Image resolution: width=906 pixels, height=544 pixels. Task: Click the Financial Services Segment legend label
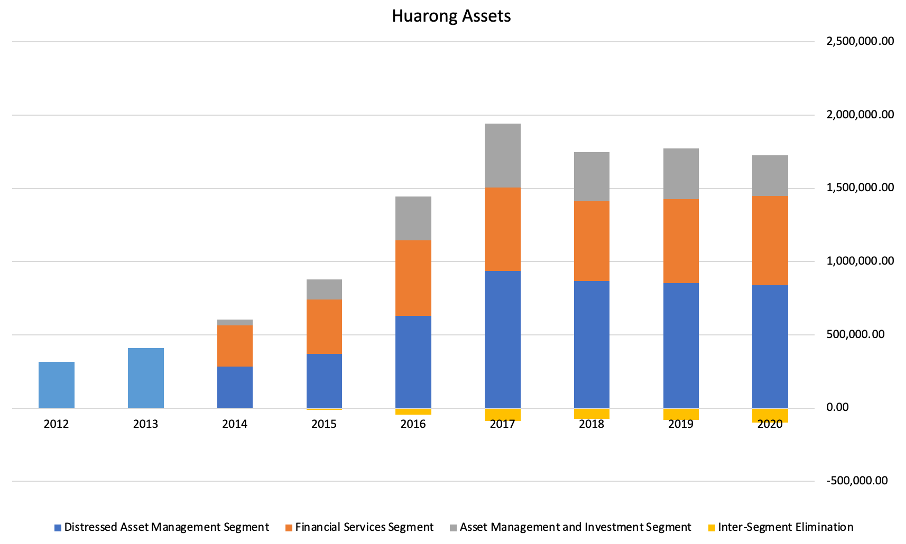[x=364, y=527]
